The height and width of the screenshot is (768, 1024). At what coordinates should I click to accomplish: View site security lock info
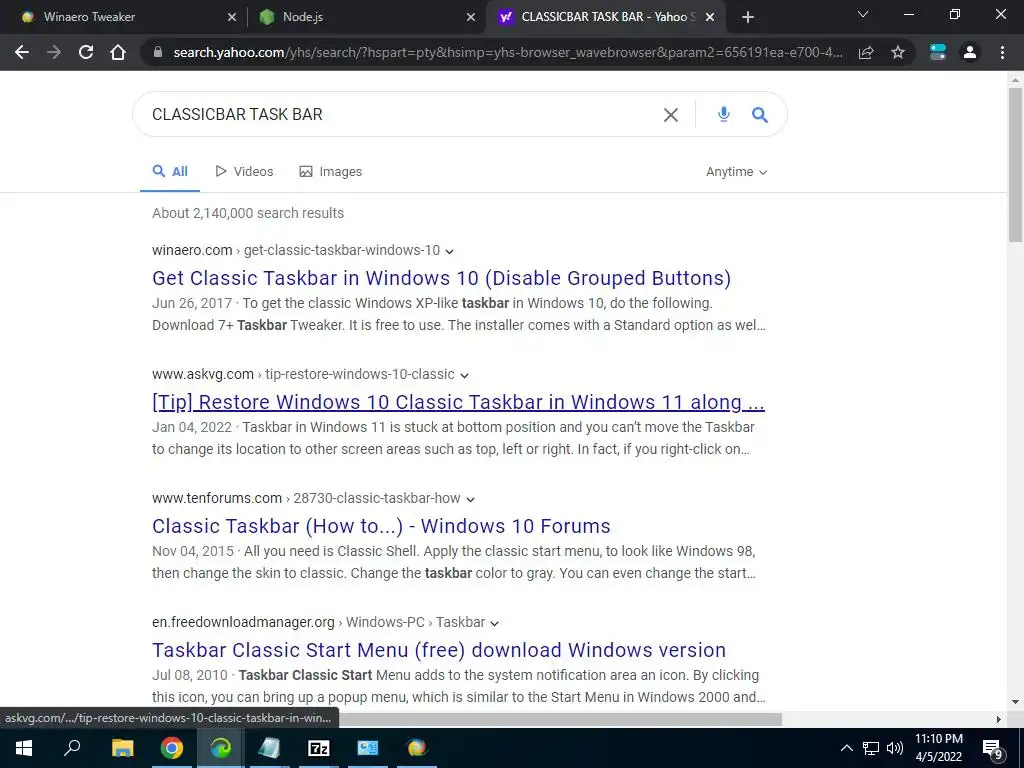point(157,52)
